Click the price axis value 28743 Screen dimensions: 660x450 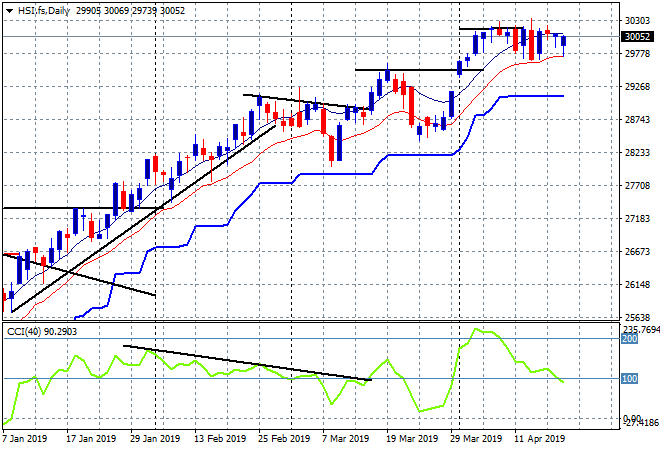point(637,120)
